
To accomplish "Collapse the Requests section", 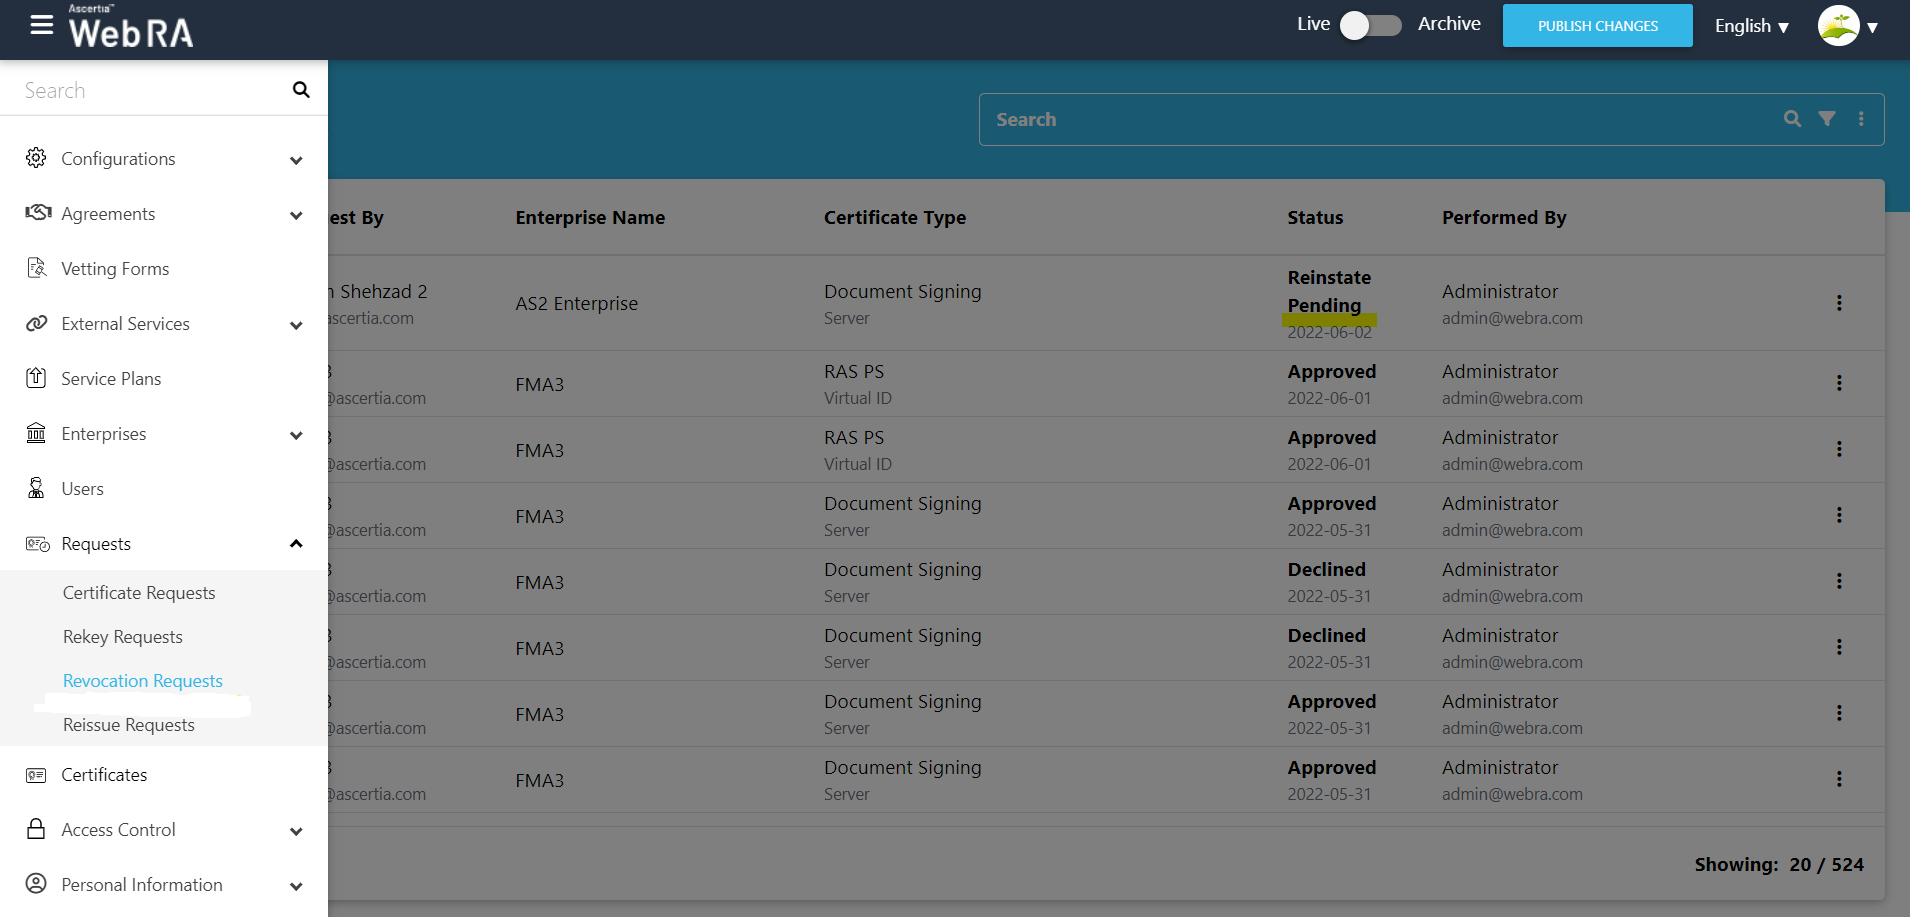I will (295, 544).
